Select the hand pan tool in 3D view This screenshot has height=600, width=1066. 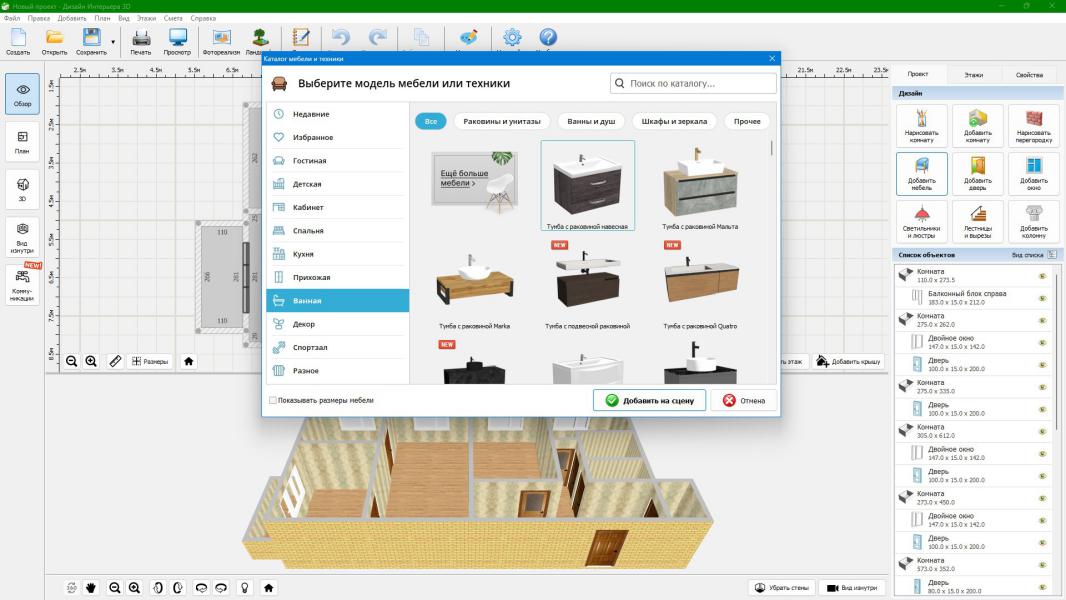[x=90, y=588]
